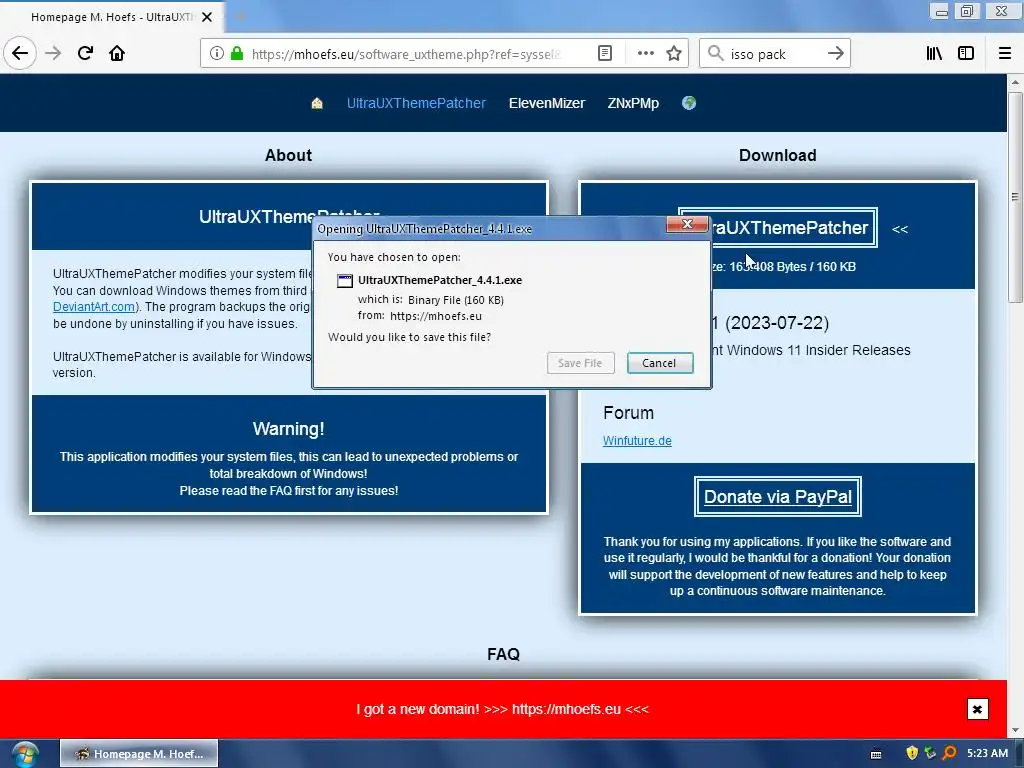Bookmark this page with the star

(x=674, y=54)
